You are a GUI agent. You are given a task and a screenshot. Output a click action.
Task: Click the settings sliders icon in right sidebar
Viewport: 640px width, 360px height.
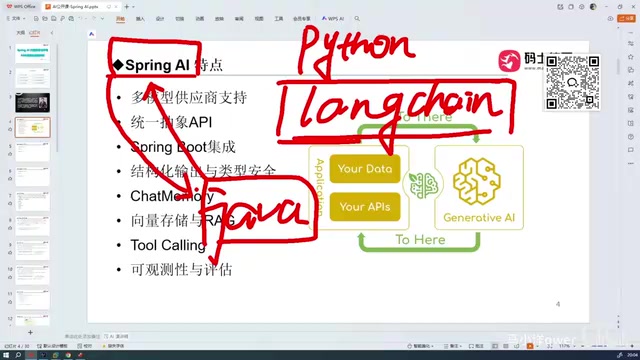tap(631, 43)
